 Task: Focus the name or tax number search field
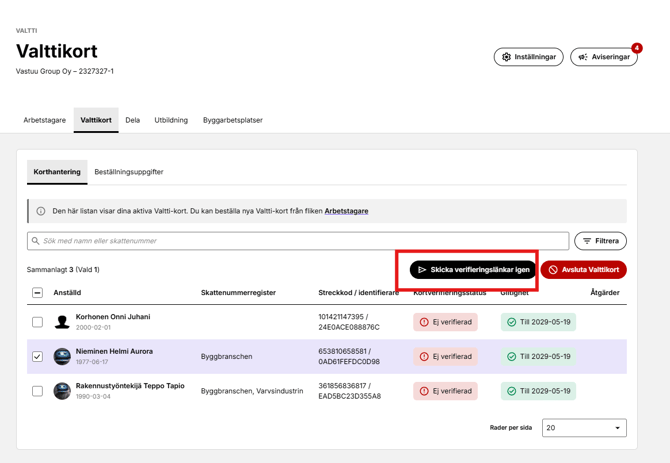click(298, 241)
